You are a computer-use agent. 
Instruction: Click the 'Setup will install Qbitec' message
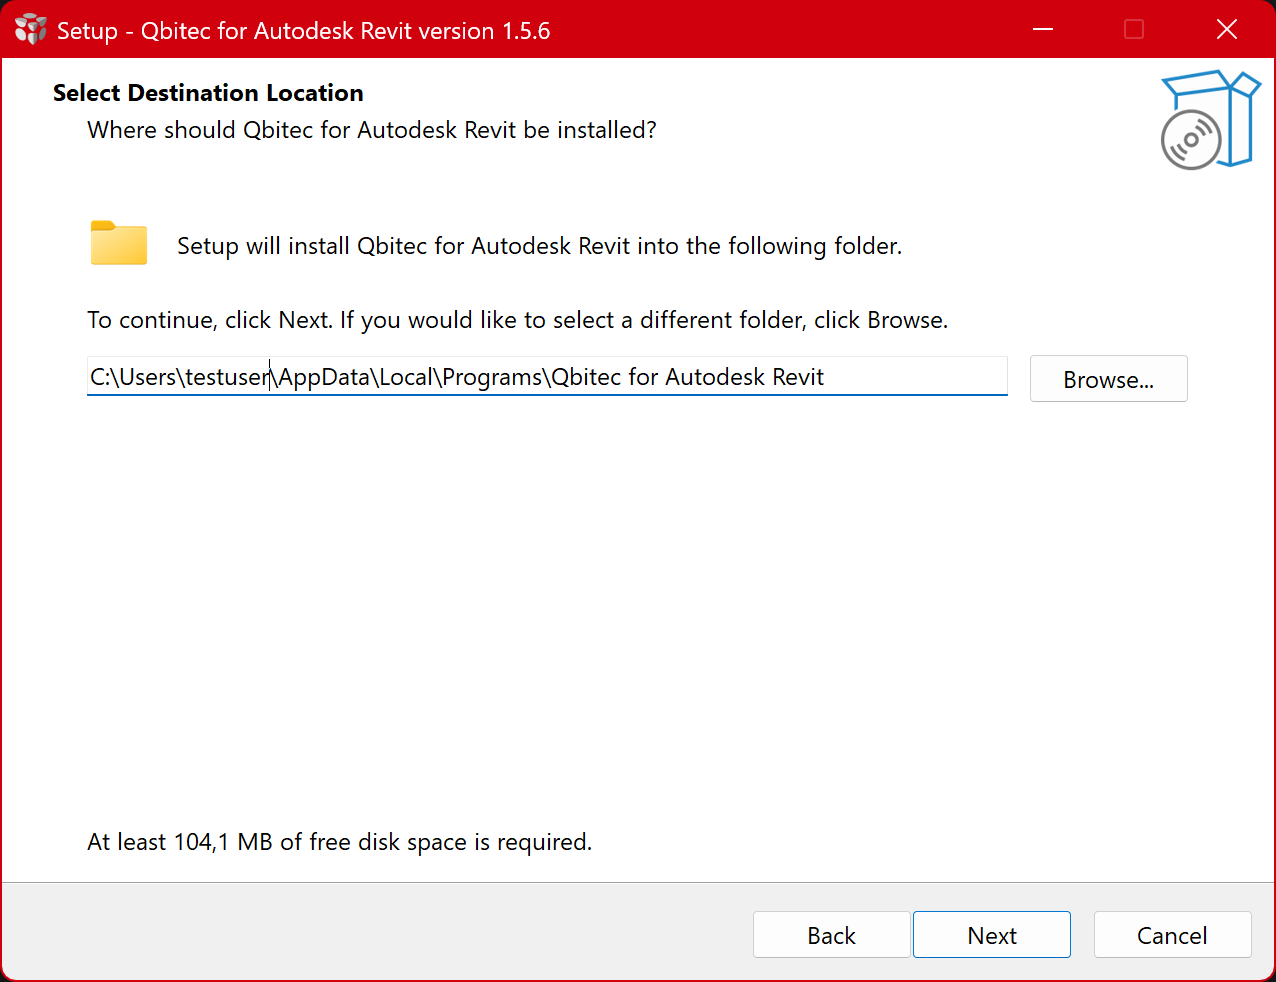coord(539,246)
